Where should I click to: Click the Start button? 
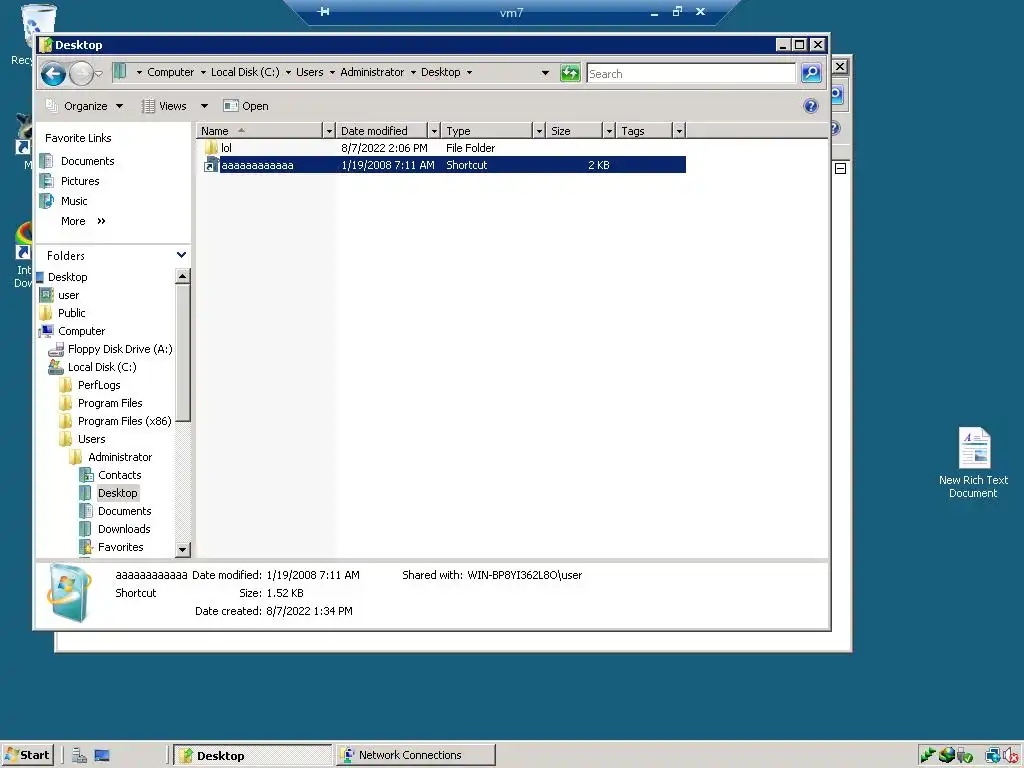click(x=27, y=755)
